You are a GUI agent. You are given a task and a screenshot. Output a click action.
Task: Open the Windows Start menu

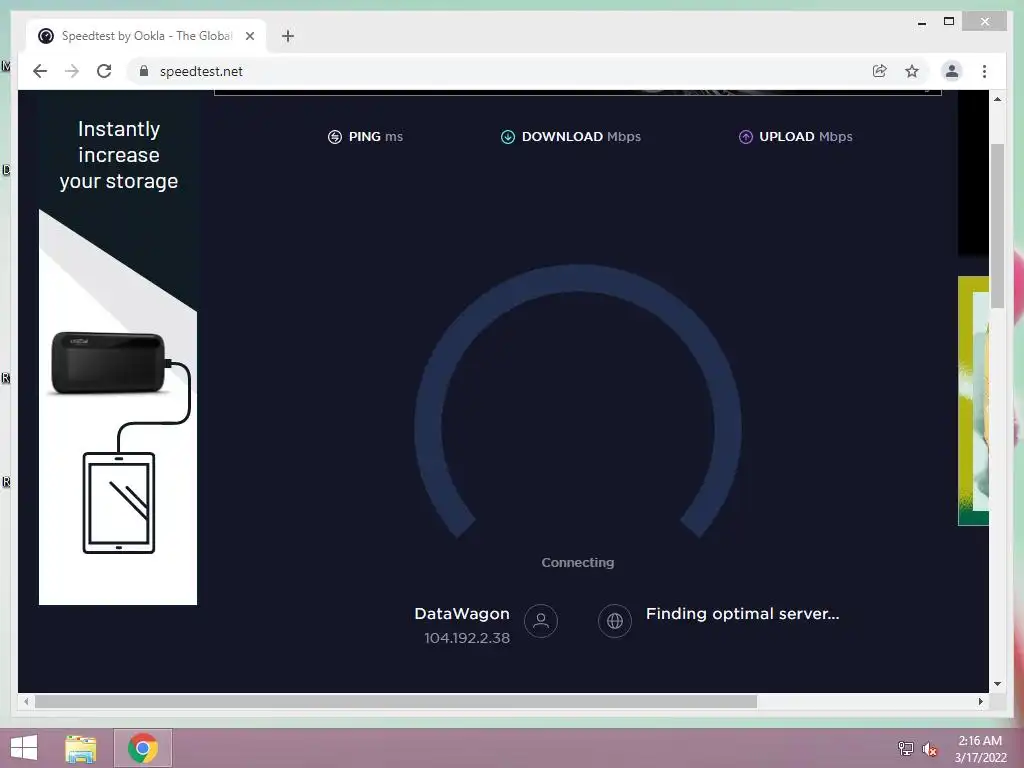click(x=24, y=748)
